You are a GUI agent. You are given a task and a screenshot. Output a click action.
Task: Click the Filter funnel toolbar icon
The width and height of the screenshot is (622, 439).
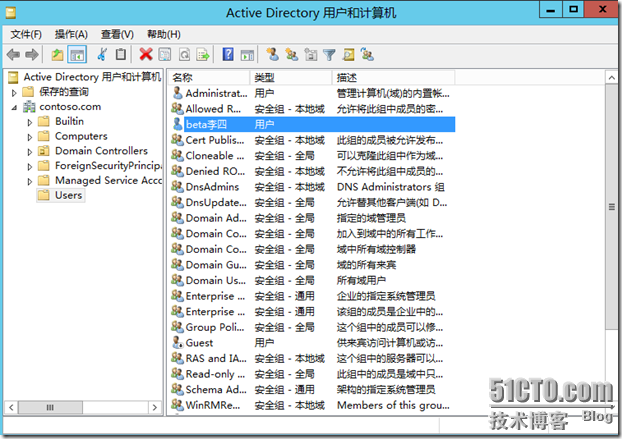click(329, 55)
